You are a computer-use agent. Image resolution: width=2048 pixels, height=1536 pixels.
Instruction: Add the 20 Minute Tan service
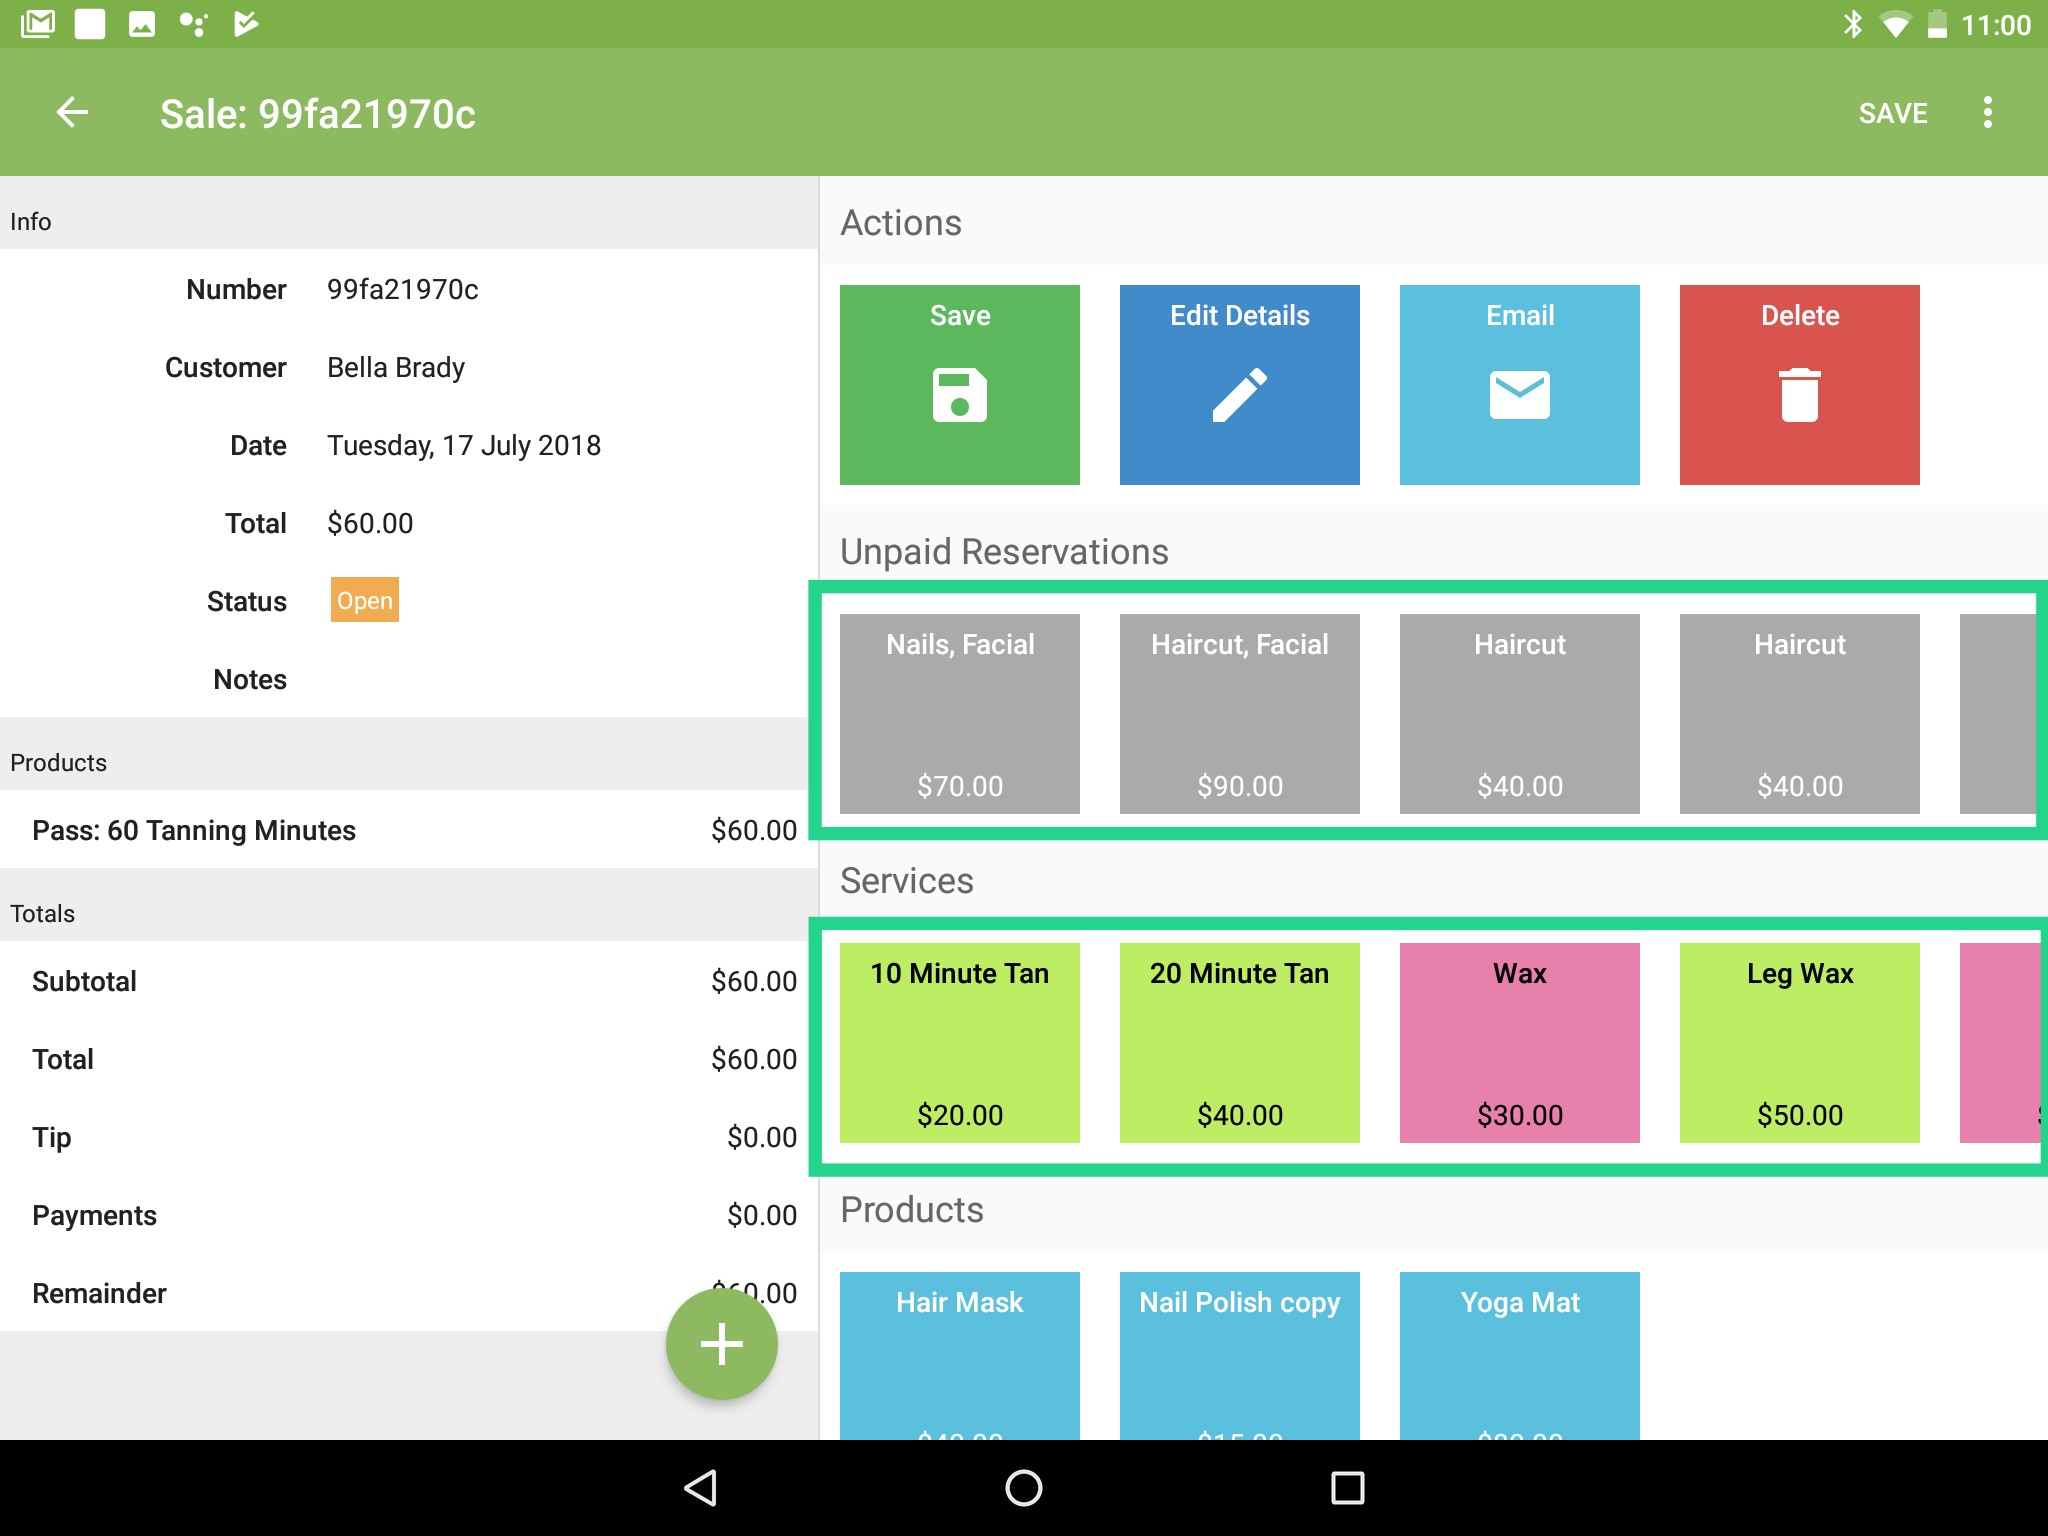click(x=1239, y=1042)
